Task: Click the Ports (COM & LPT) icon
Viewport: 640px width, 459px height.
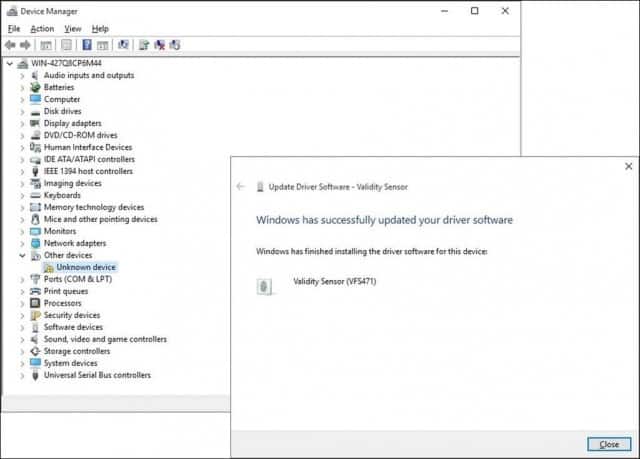Action: (36, 279)
